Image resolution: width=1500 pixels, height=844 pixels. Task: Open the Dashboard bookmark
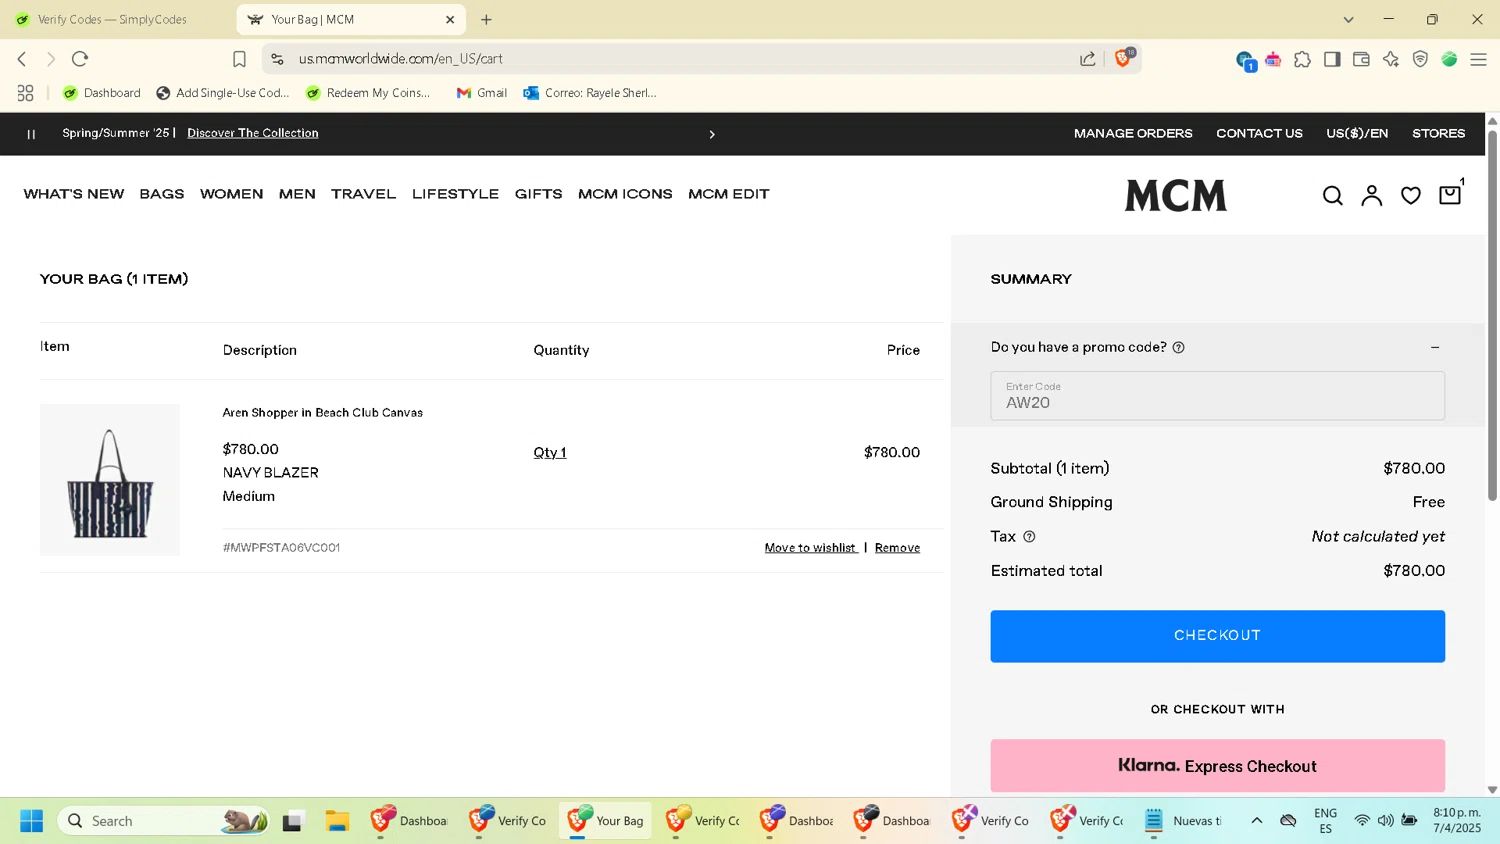[101, 93]
